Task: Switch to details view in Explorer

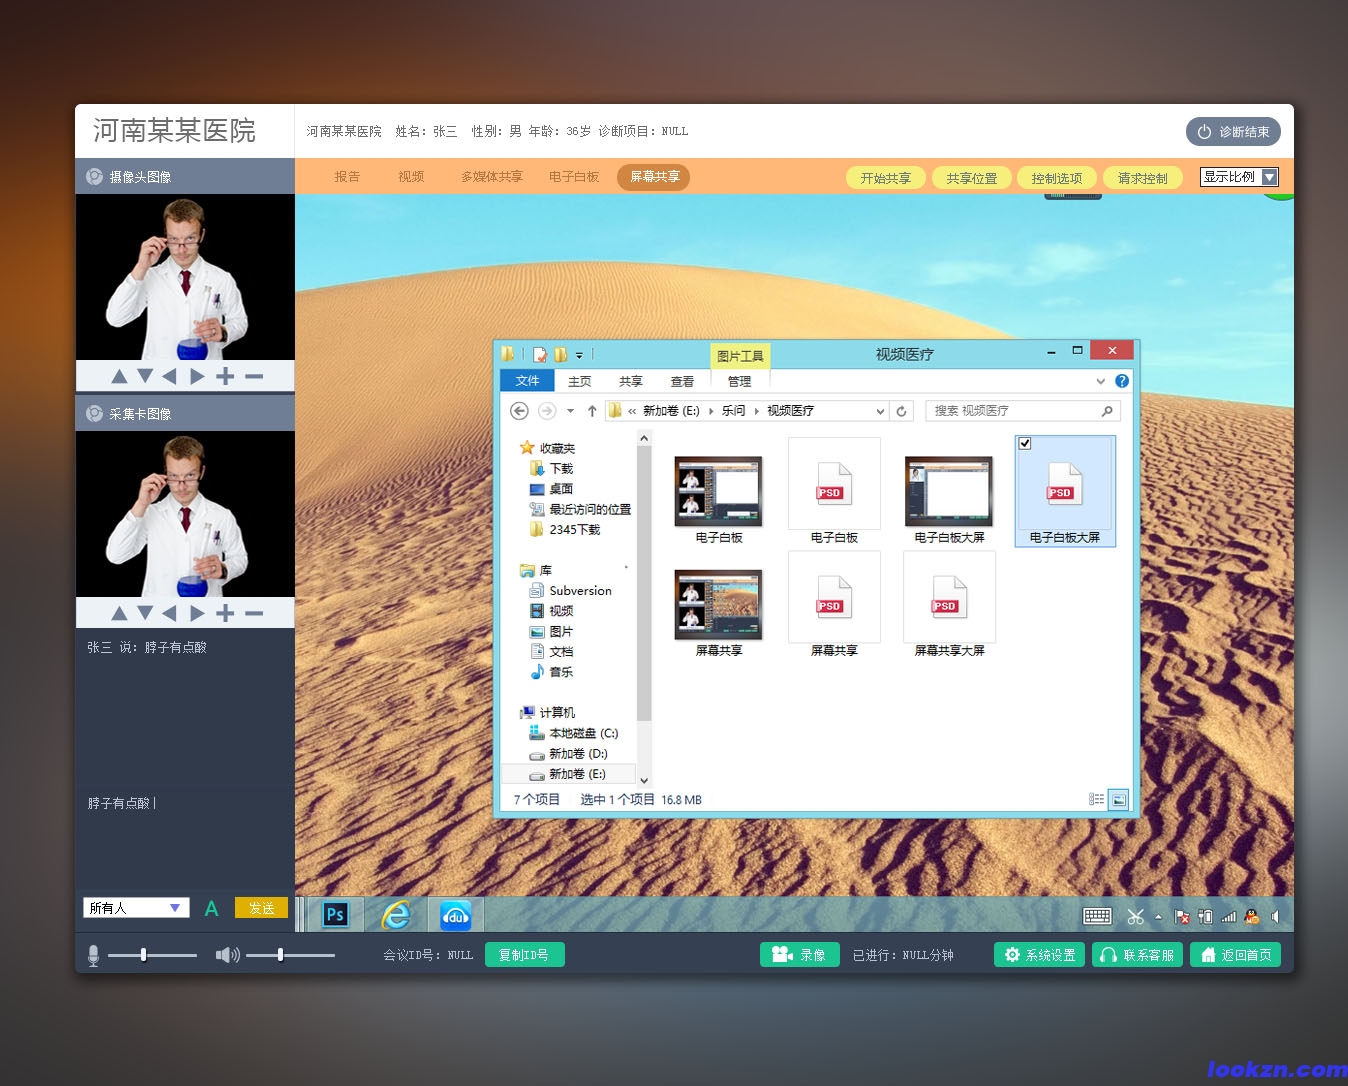Action: point(1096,799)
